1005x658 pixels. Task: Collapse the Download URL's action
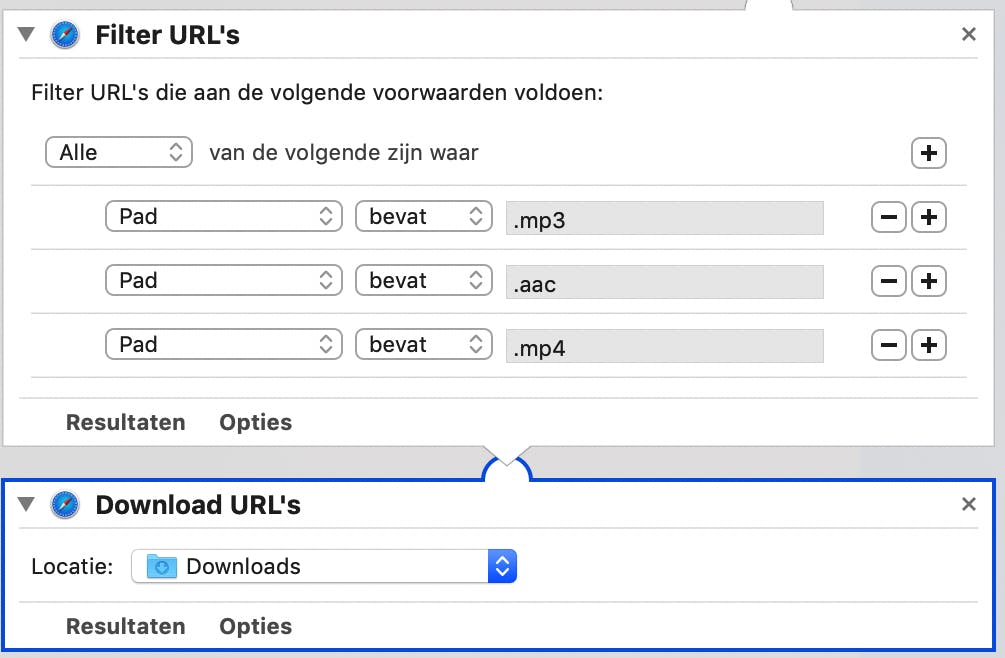pos(27,505)
